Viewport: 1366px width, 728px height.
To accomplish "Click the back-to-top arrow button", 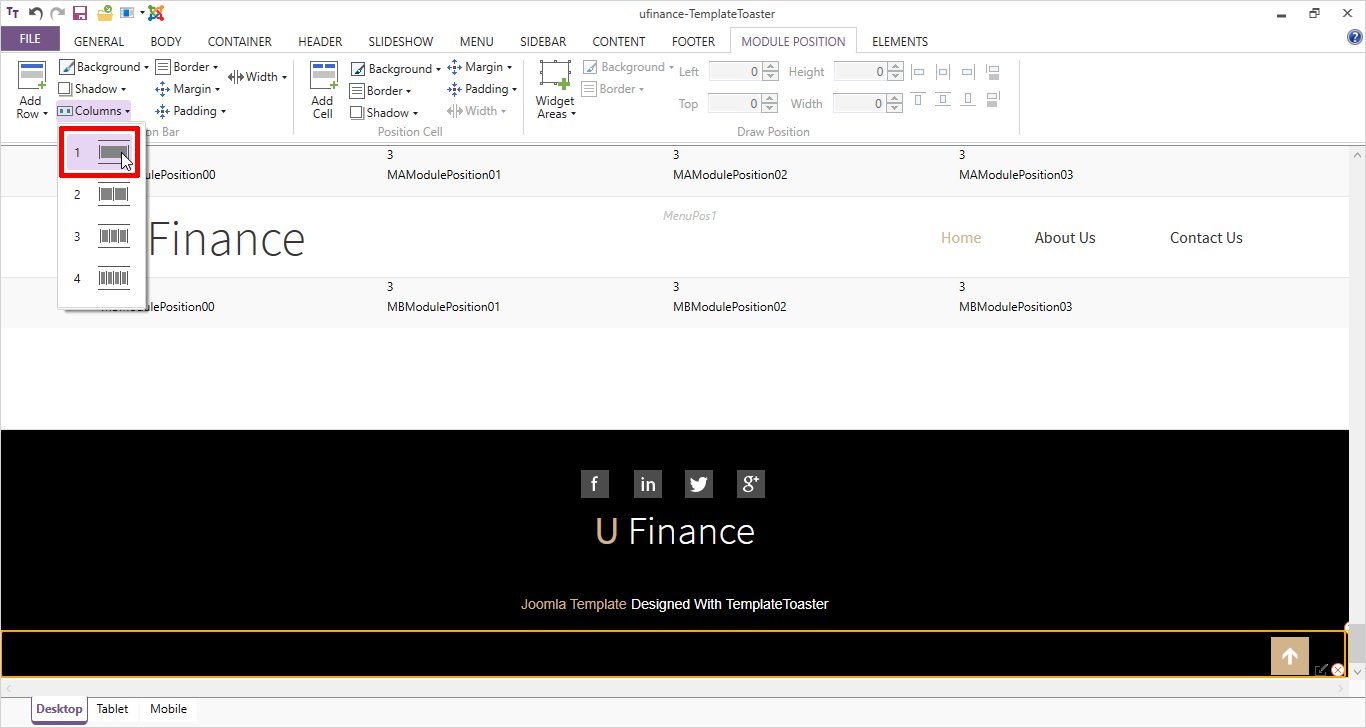I will pos(1289,656).
